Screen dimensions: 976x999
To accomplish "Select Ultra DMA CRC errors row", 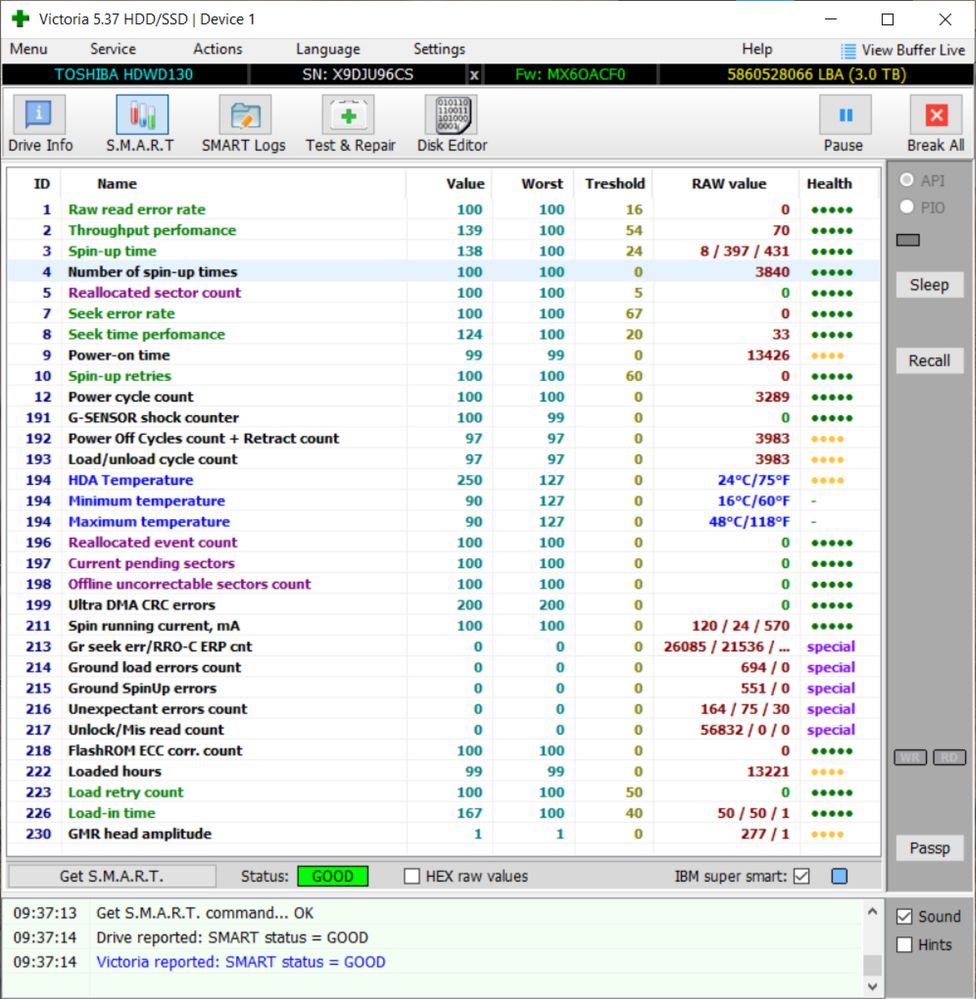I will pos(443,605).
